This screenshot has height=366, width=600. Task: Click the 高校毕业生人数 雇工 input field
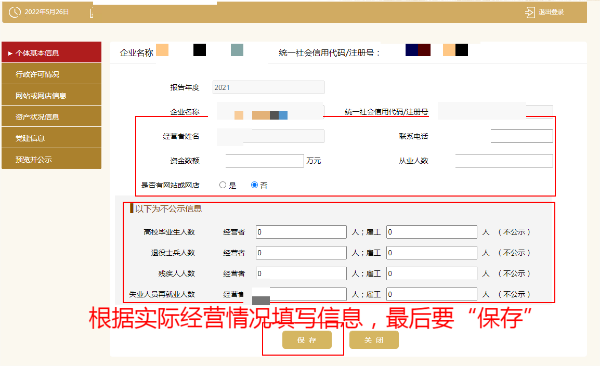[x=432, y=232]
